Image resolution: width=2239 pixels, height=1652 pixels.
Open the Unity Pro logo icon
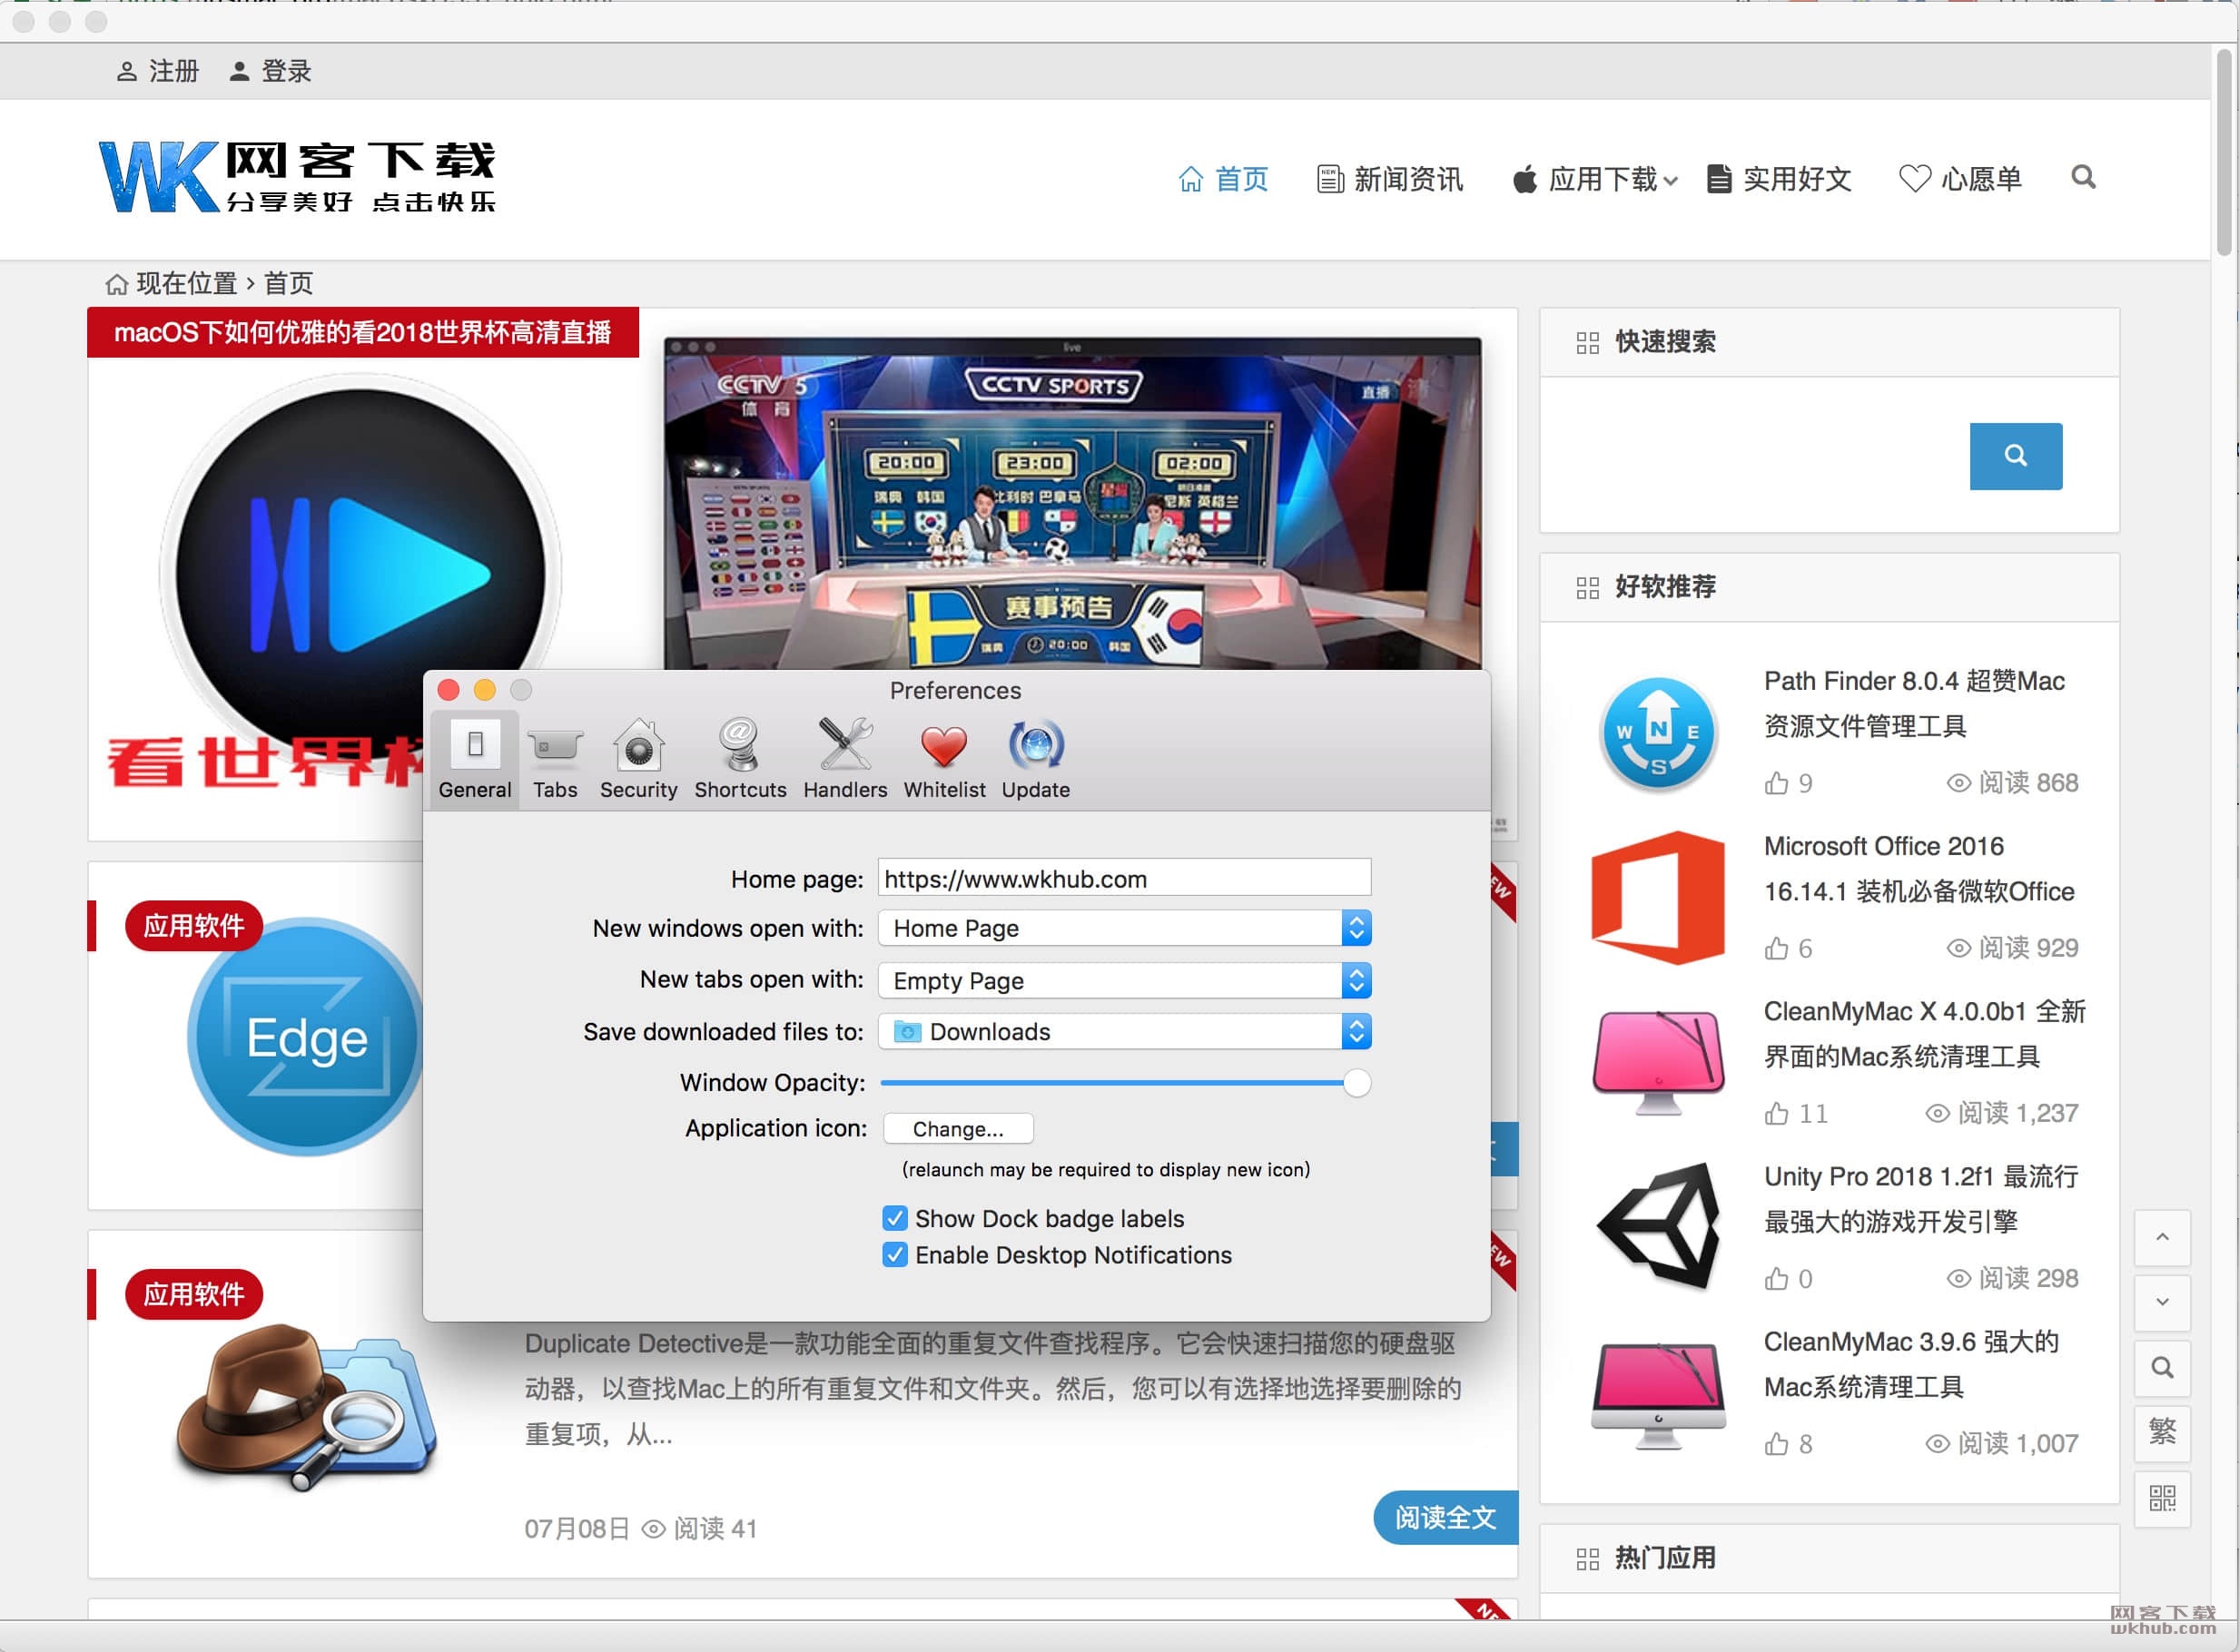pyautogui.click(x=1658, y=1226)
